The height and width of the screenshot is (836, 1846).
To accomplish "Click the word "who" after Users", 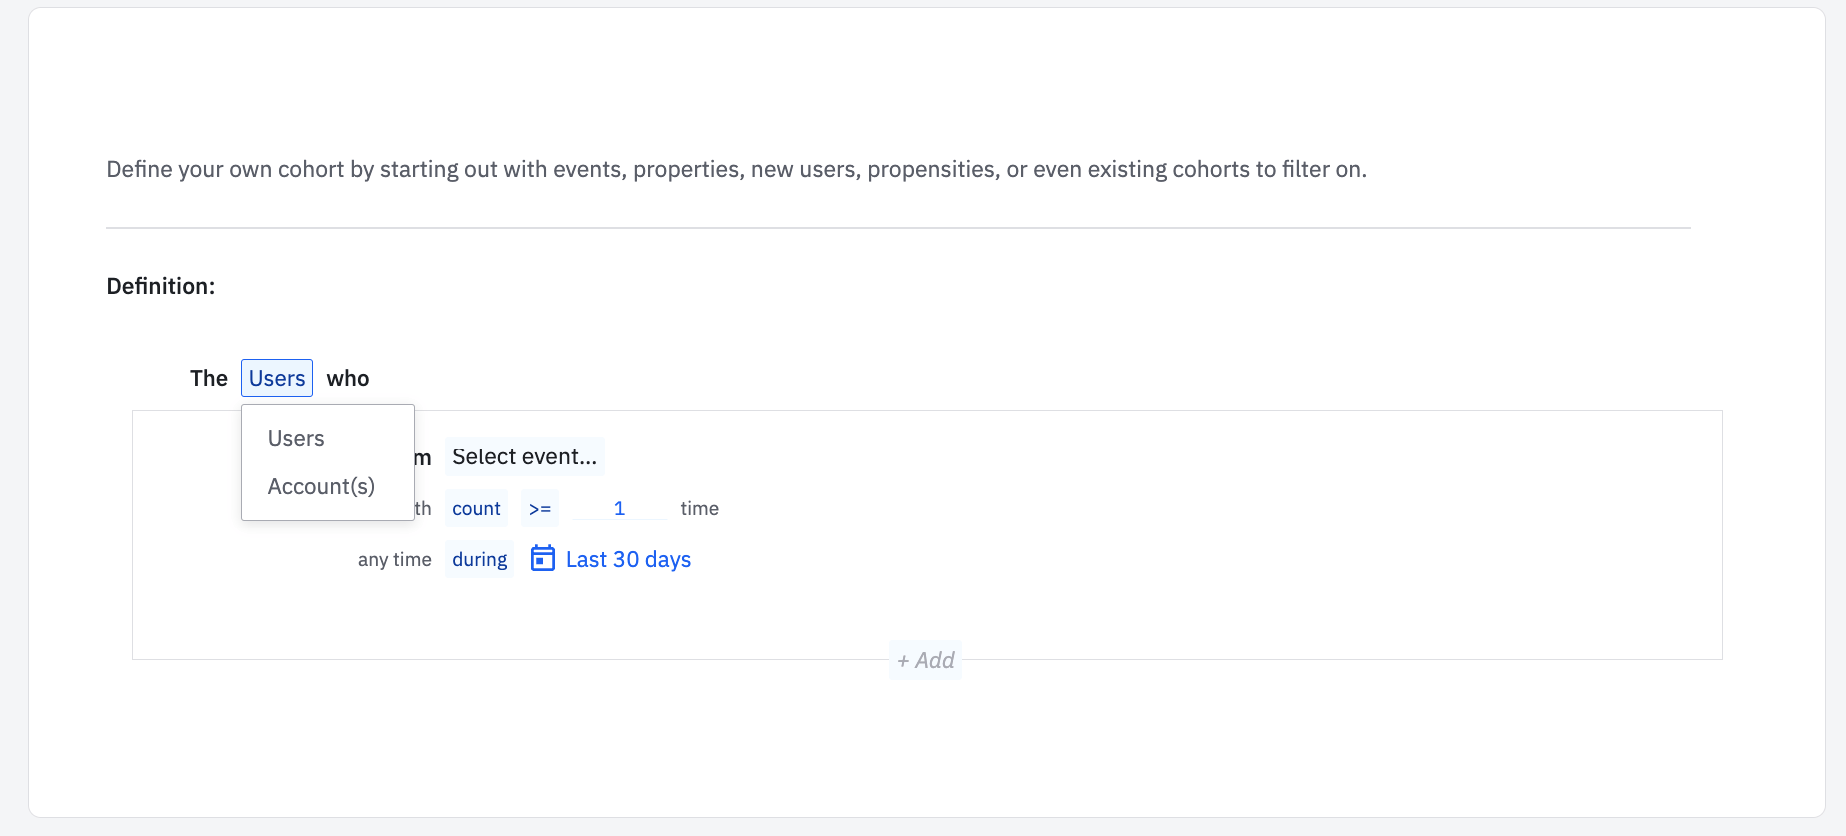I will click(348, 379).
